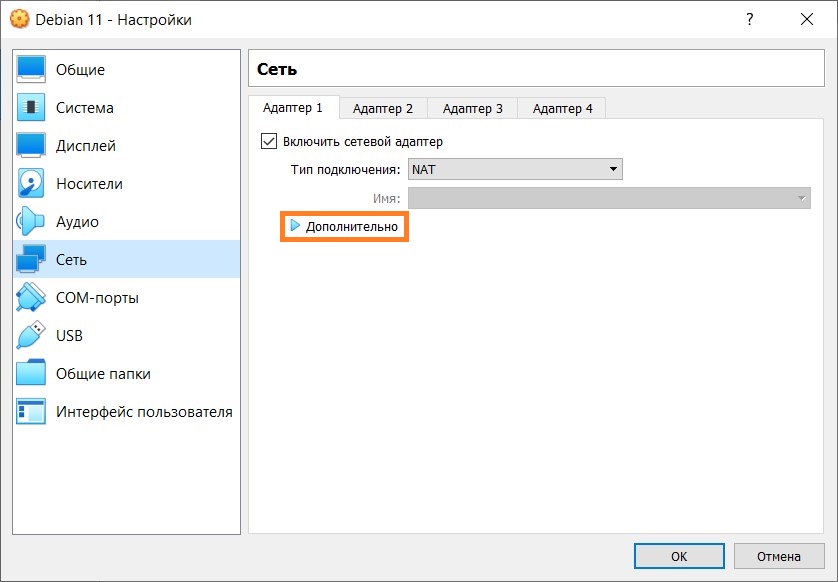Switch to the Адаптер 2 tab
Viewport: 838px width, 582px height.
click(382, 108)
